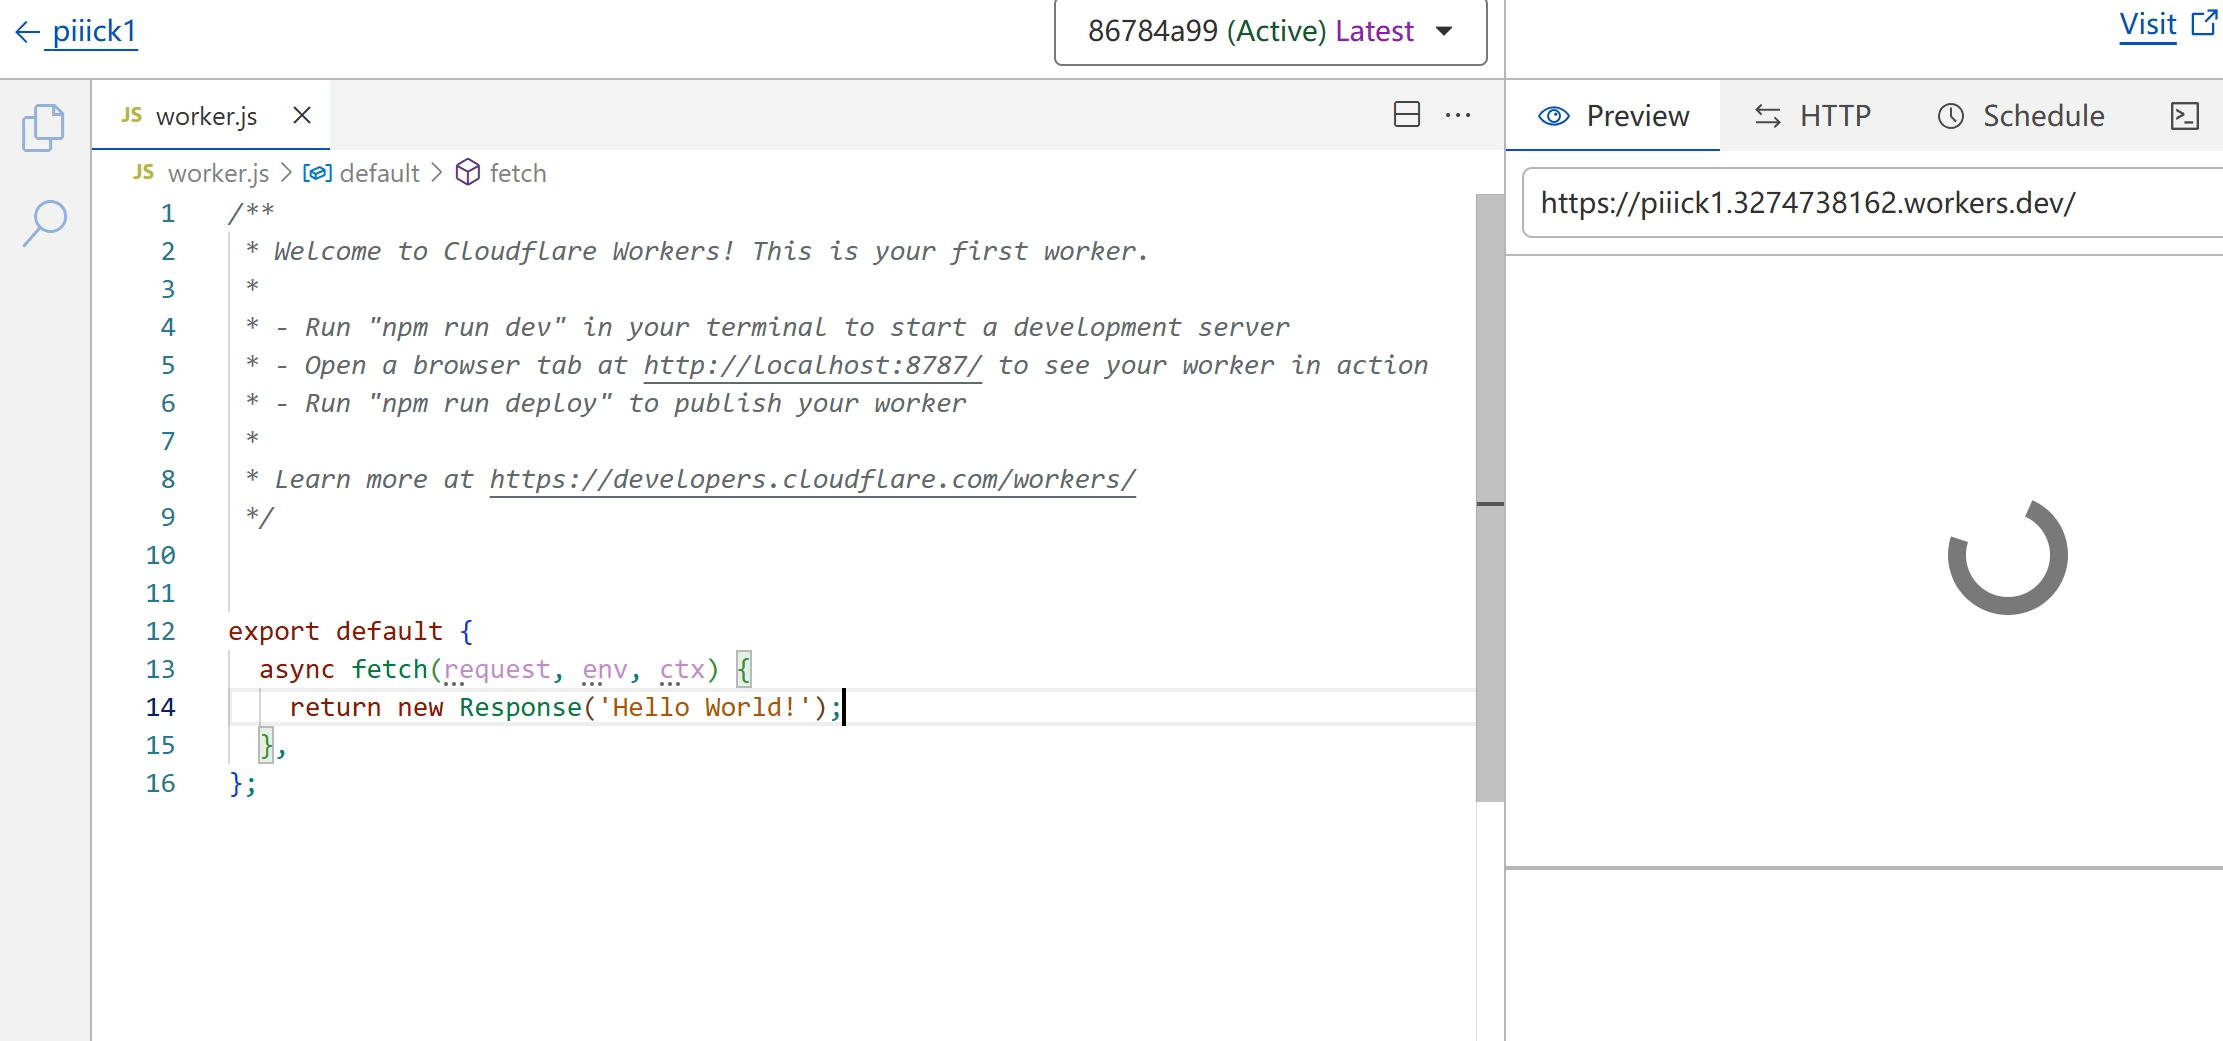
Task: Open the Search magnifier in sidebar
Action: pyautogui.click(x=44, y=222)
